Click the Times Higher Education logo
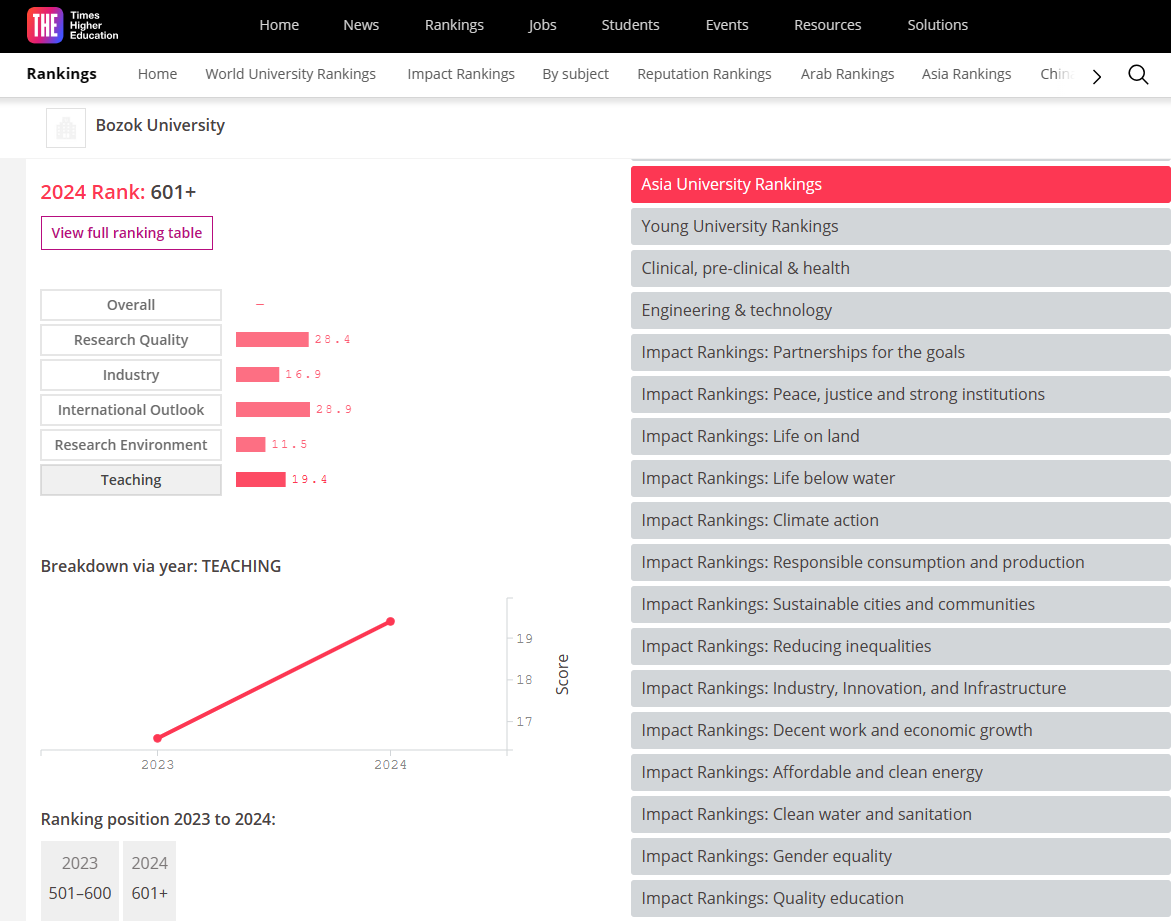Image resolution: width=1171 pixels, height=921 pixels. [72, 26]
